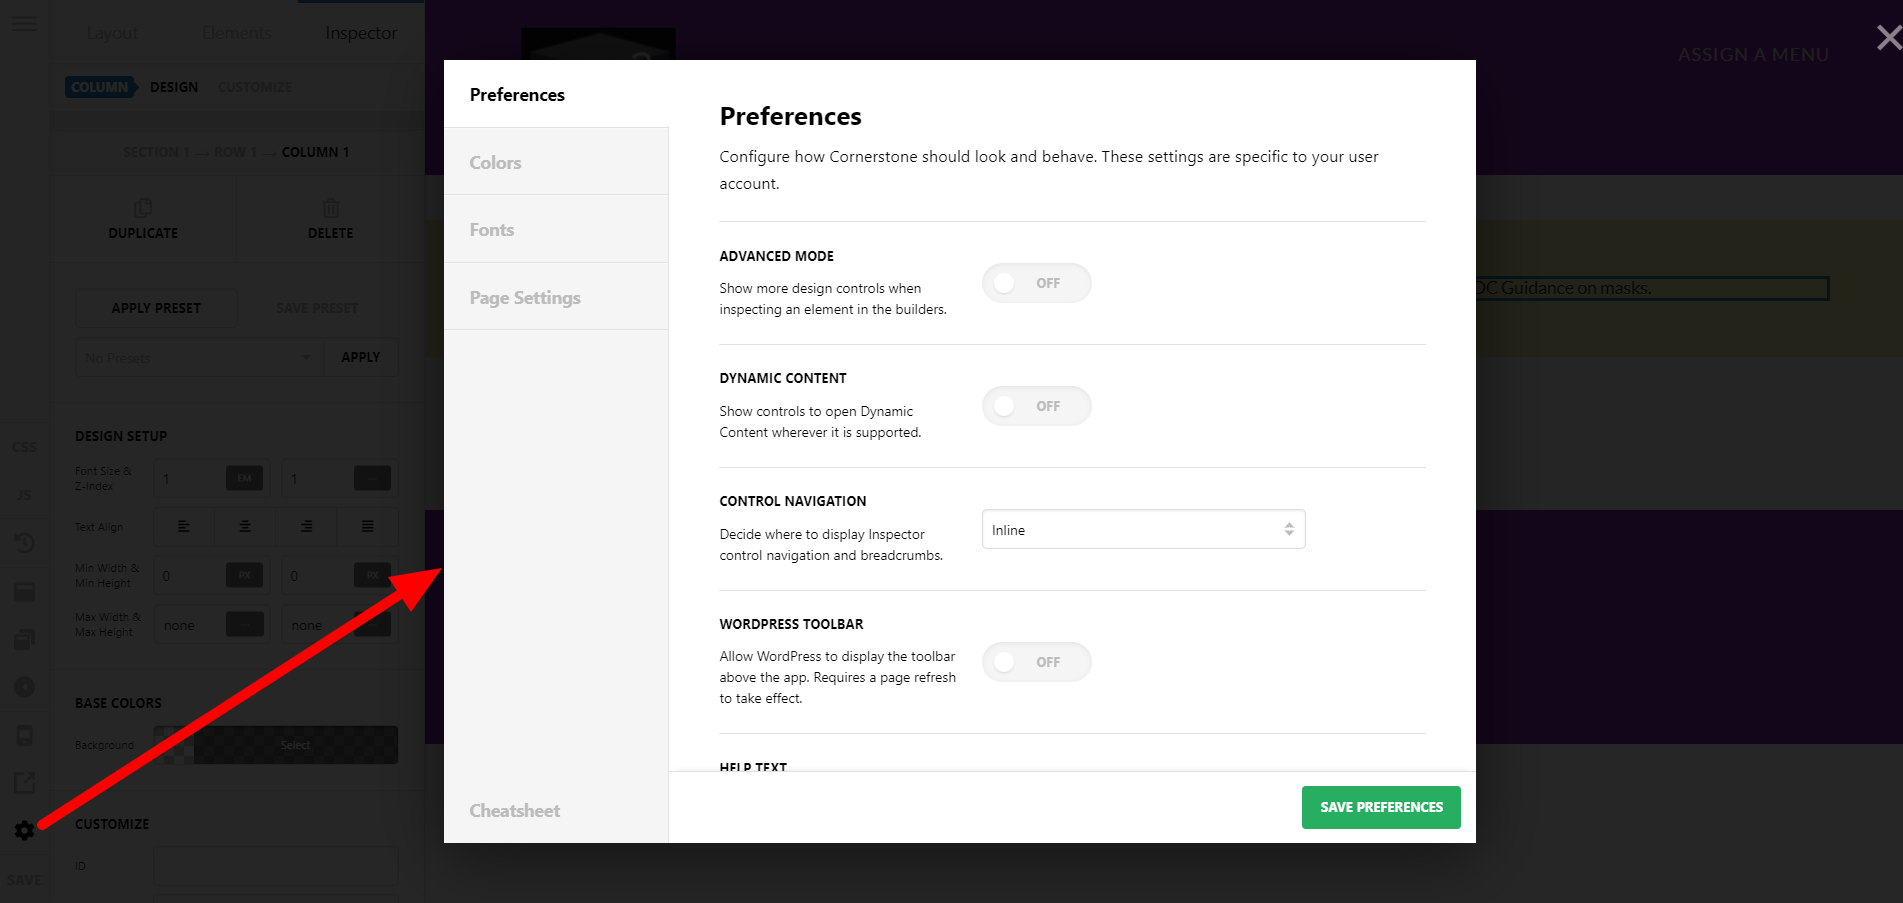Image resolution: width=1903 pixels, height=903 pixels.
Task: Switch to the Fonts tab
Action: pyautogui.click(x=556, y=229)
